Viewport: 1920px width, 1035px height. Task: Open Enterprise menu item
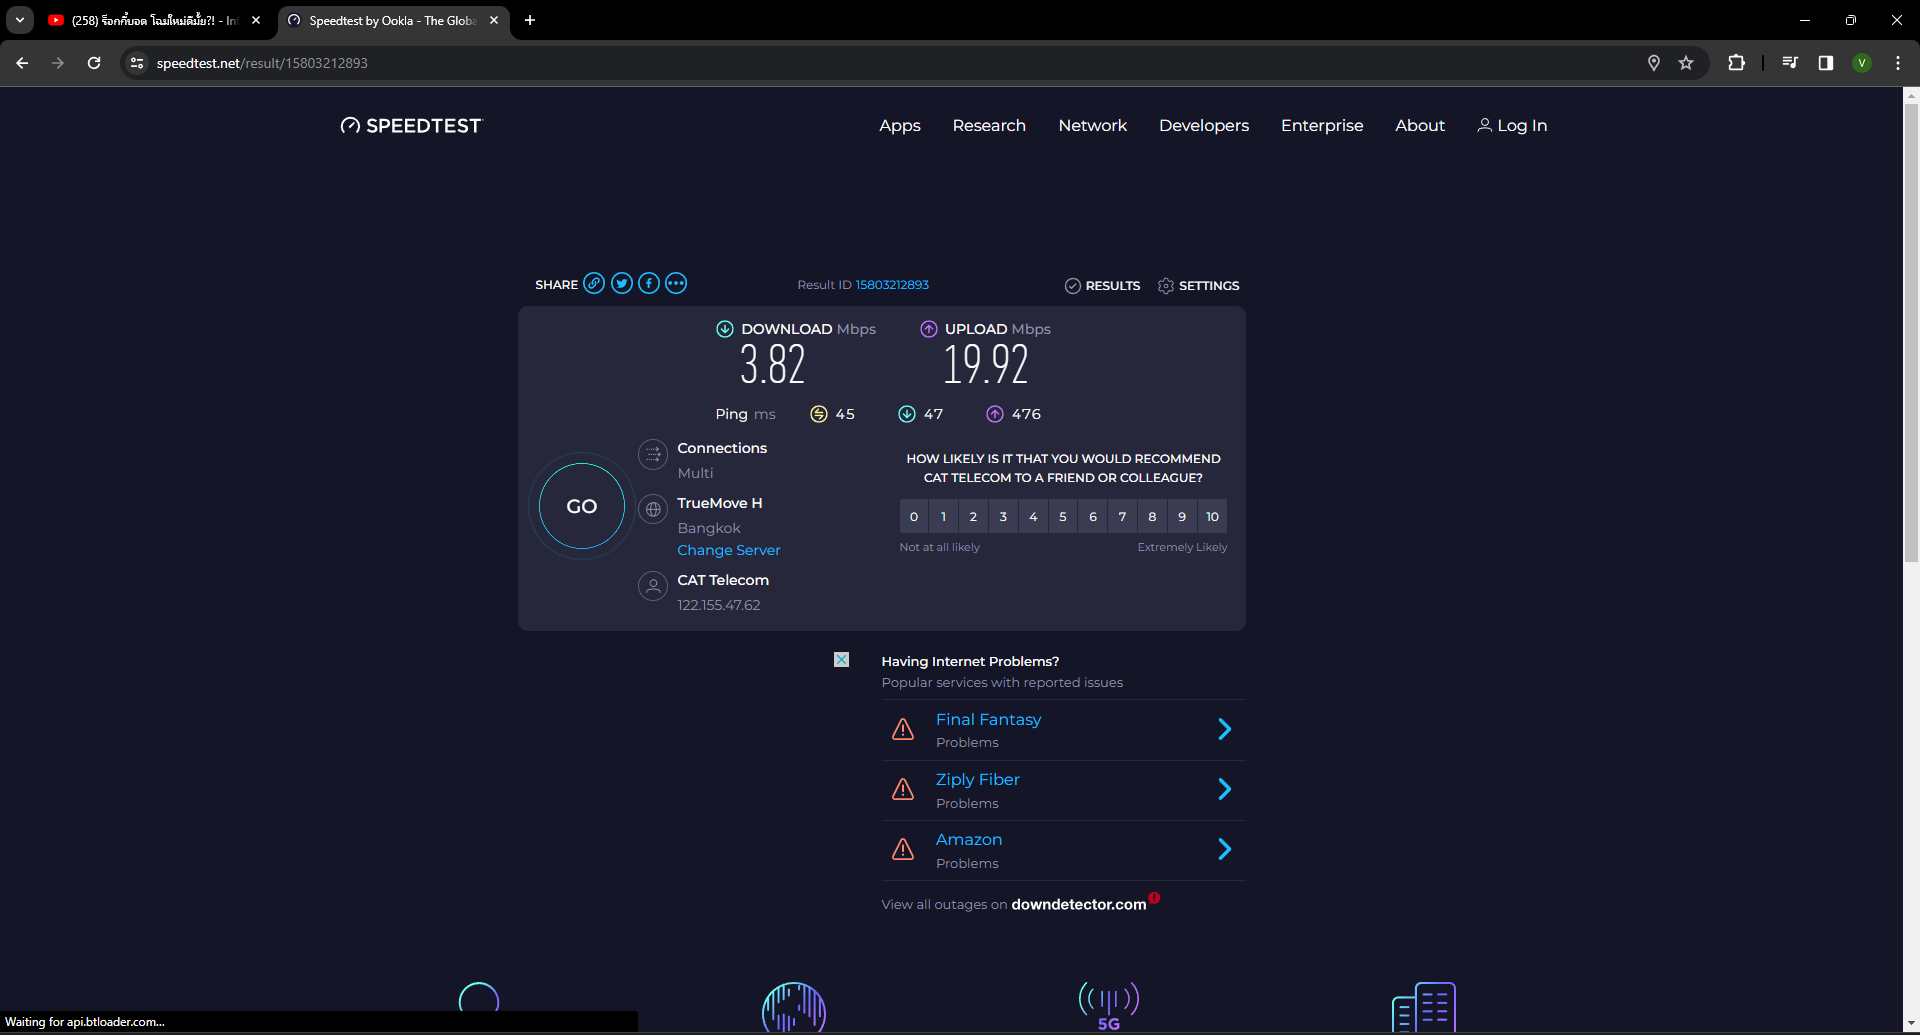tap(1322, 125)
